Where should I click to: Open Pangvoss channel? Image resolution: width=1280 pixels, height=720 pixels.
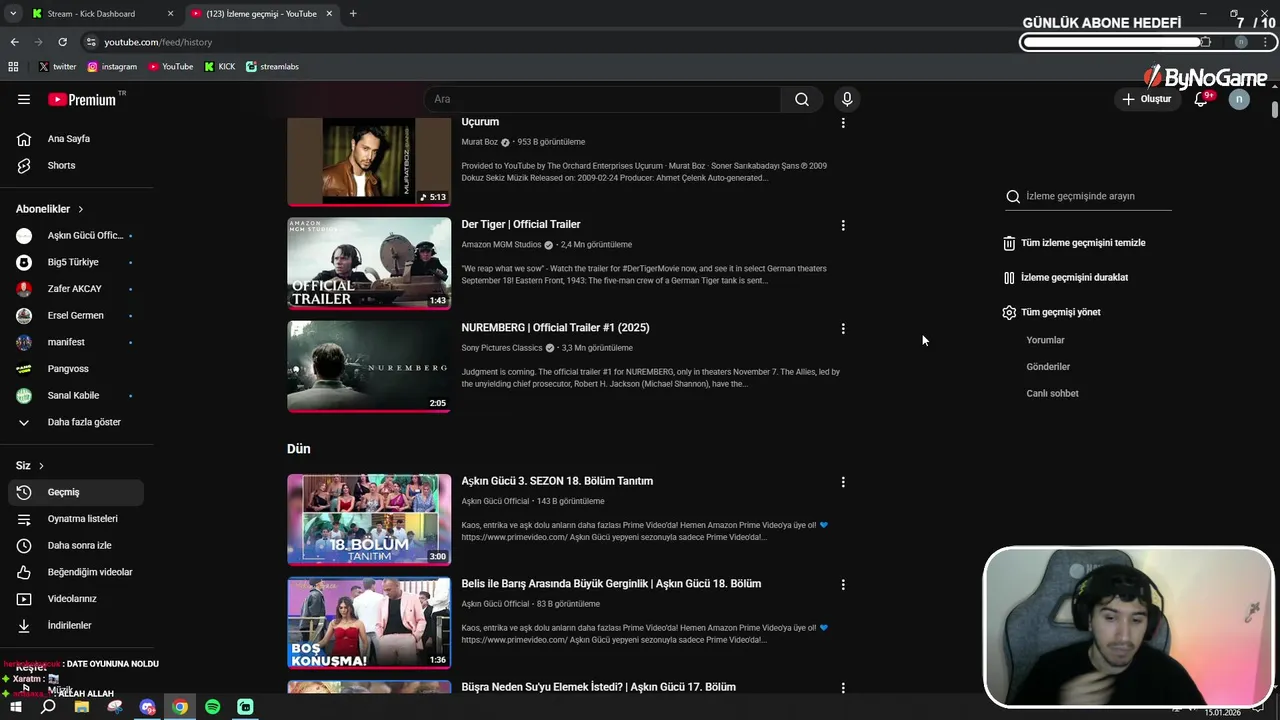pos(77,368)
